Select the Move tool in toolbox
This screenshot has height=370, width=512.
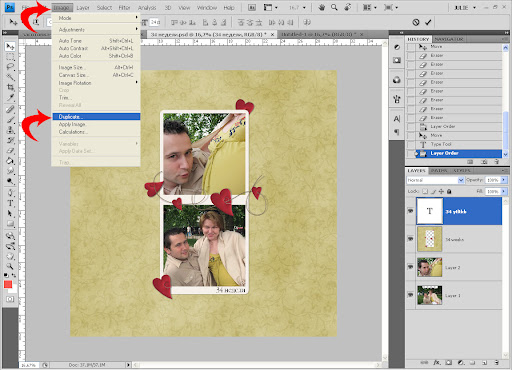[x=10, y=46]
